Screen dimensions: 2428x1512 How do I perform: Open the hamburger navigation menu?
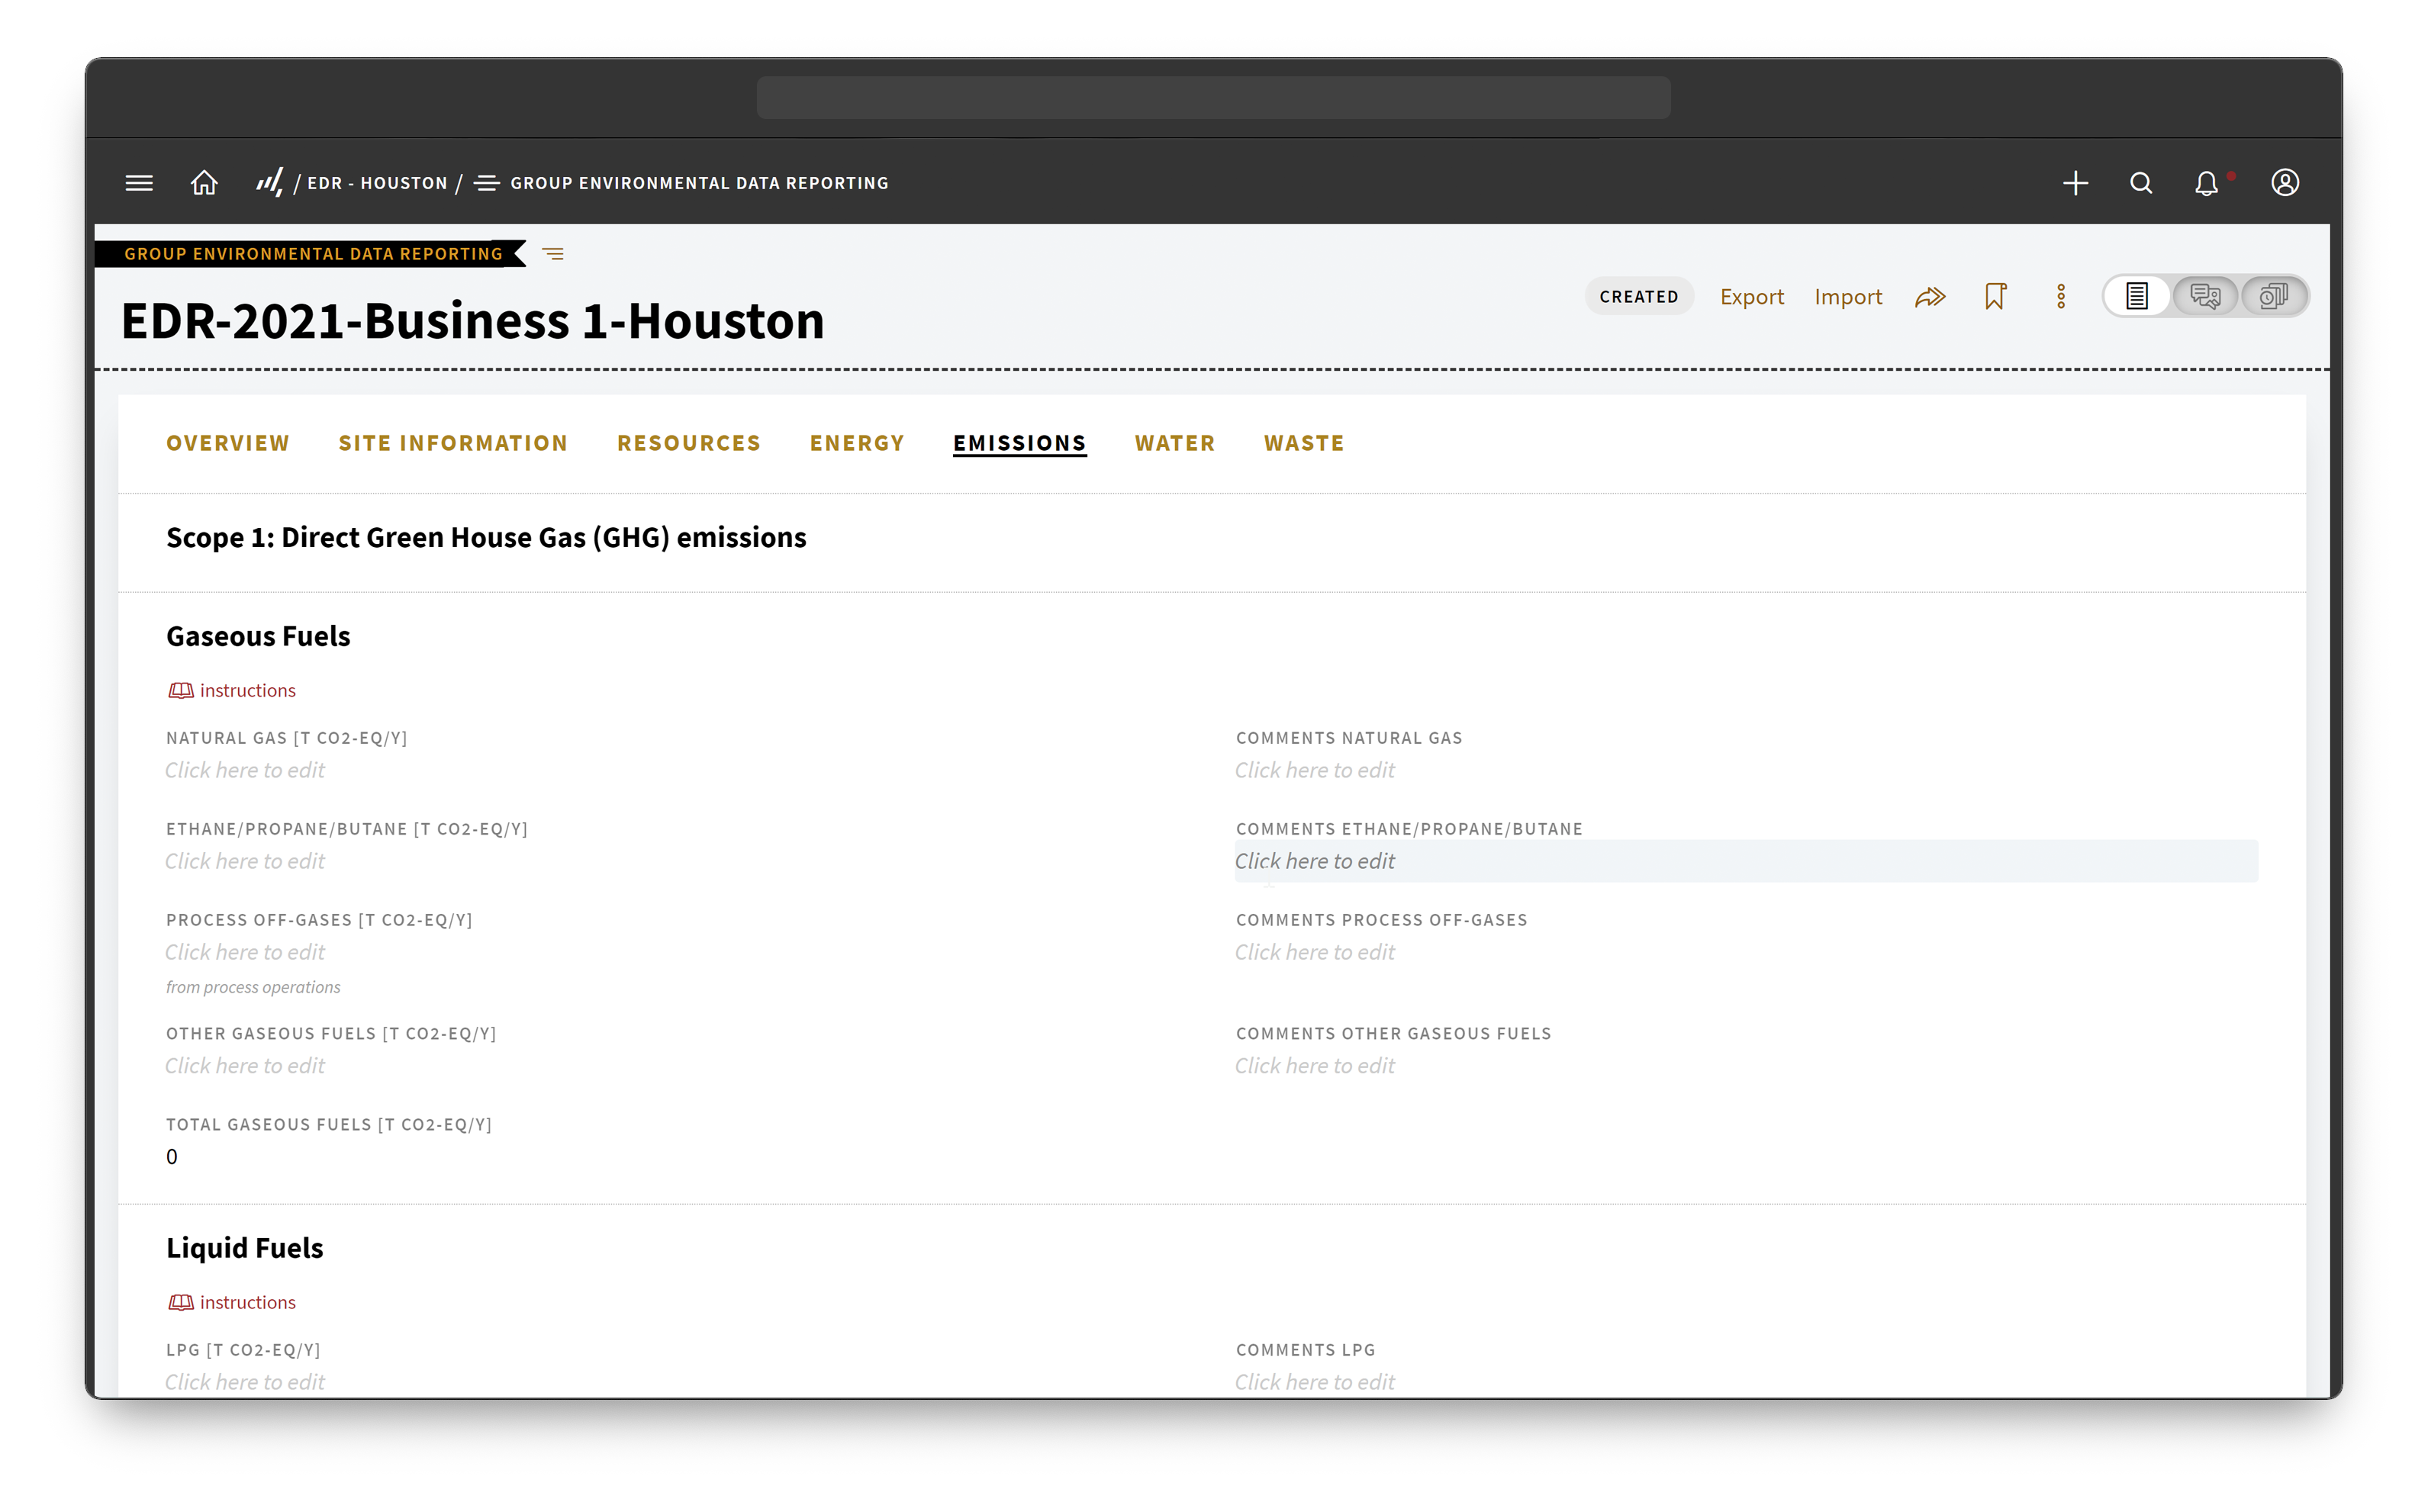[x=138, y=182]
